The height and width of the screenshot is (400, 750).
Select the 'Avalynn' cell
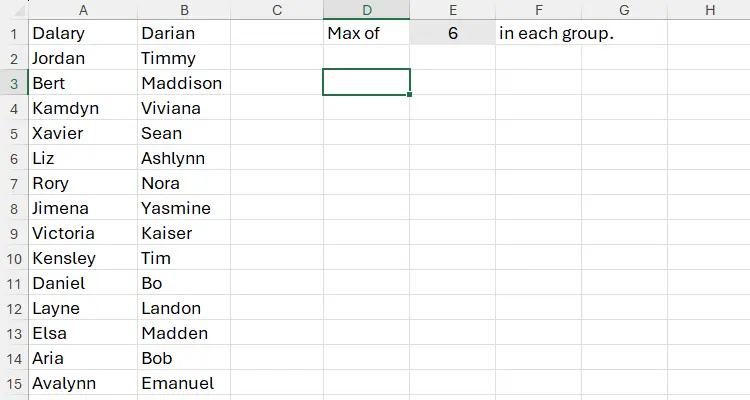point(82,383)
